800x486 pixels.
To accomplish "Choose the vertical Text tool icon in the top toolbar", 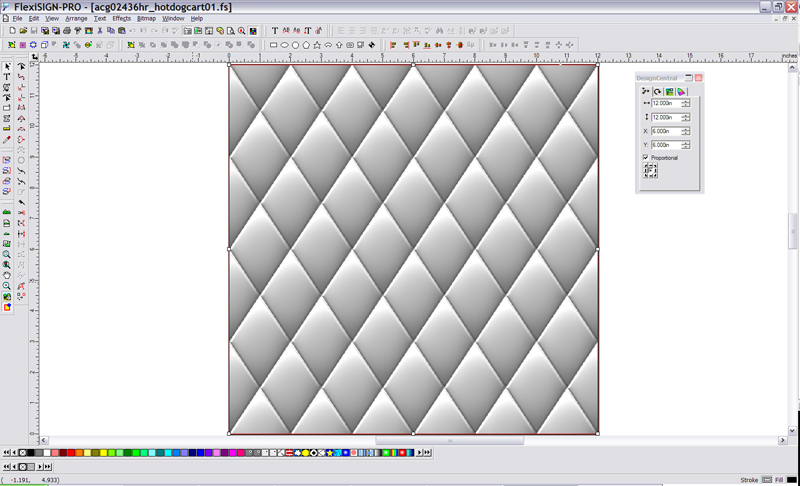I will tap(308, 31).
